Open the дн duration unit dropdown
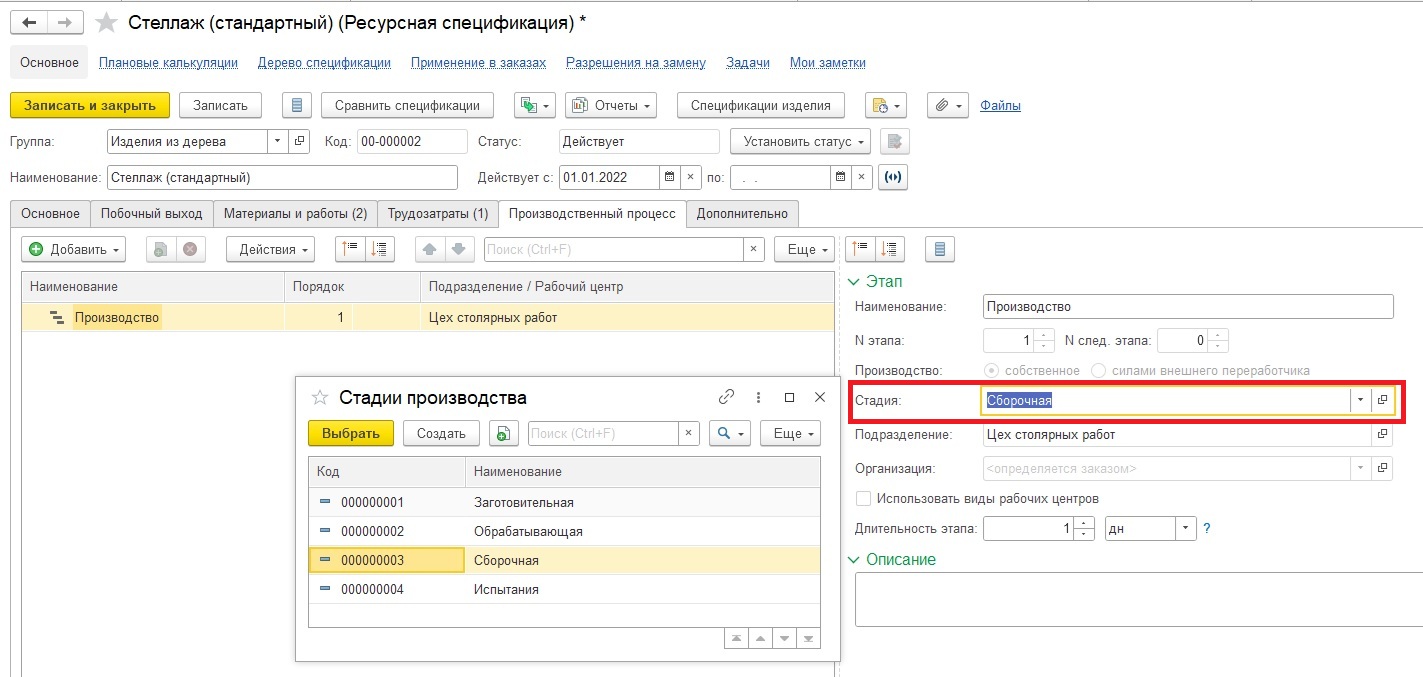Image resolution: width=1423 pixels, height=677 pixels. pos(1186,529)
